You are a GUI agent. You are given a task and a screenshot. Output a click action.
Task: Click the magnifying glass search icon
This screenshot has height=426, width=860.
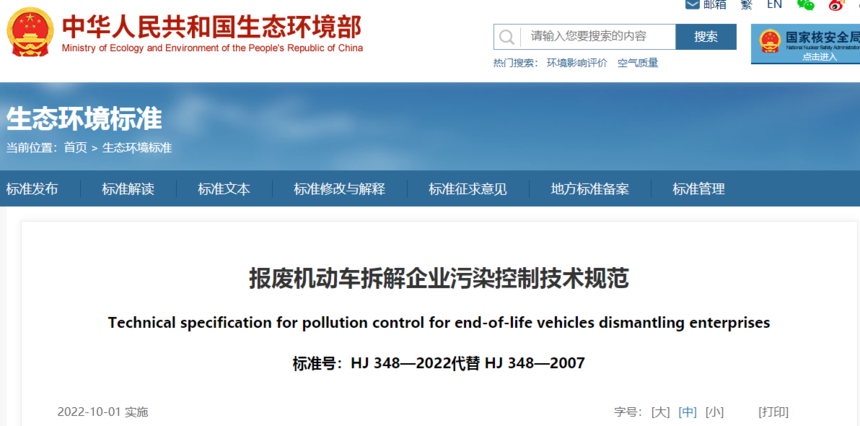[507, 37]
